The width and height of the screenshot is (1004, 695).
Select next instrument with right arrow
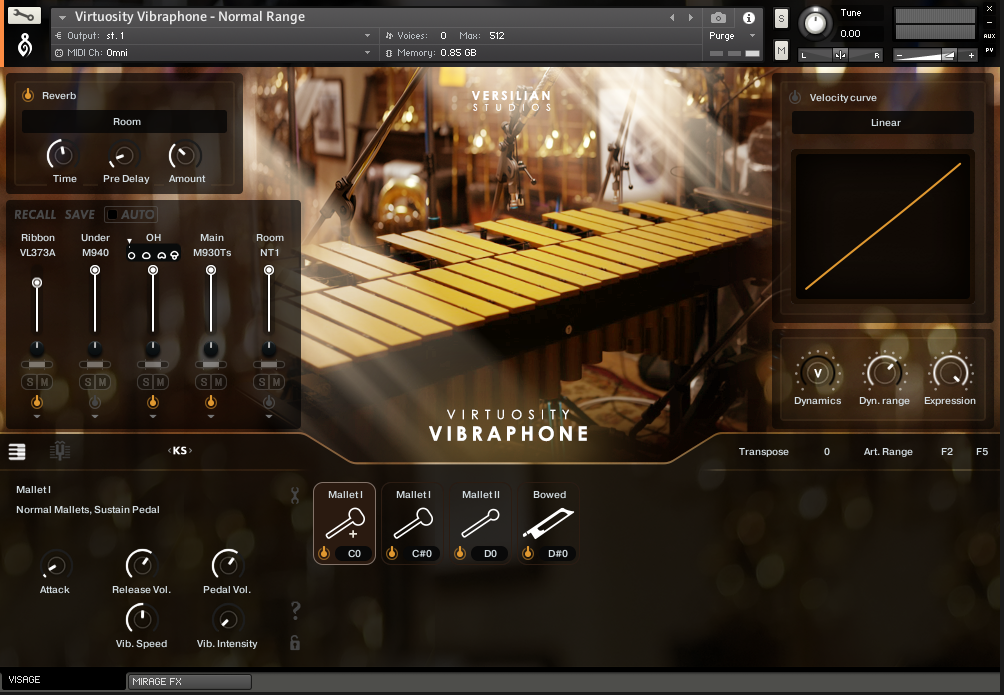[690, 18]
